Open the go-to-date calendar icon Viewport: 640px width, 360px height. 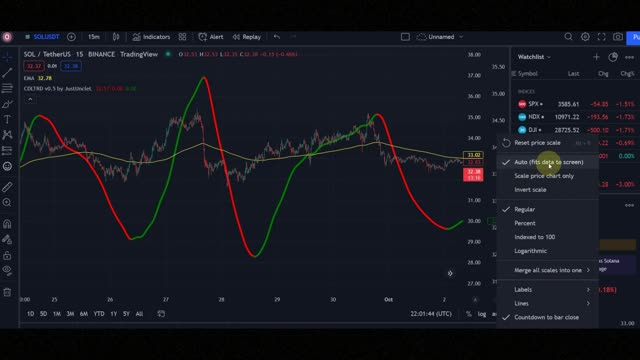pos(161,314)
